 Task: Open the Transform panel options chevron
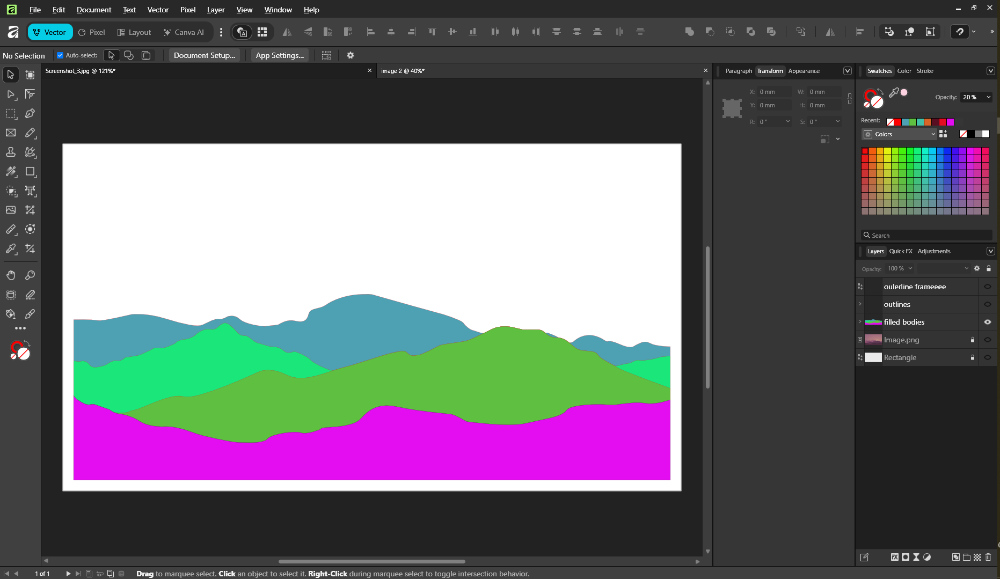[847, 71]
